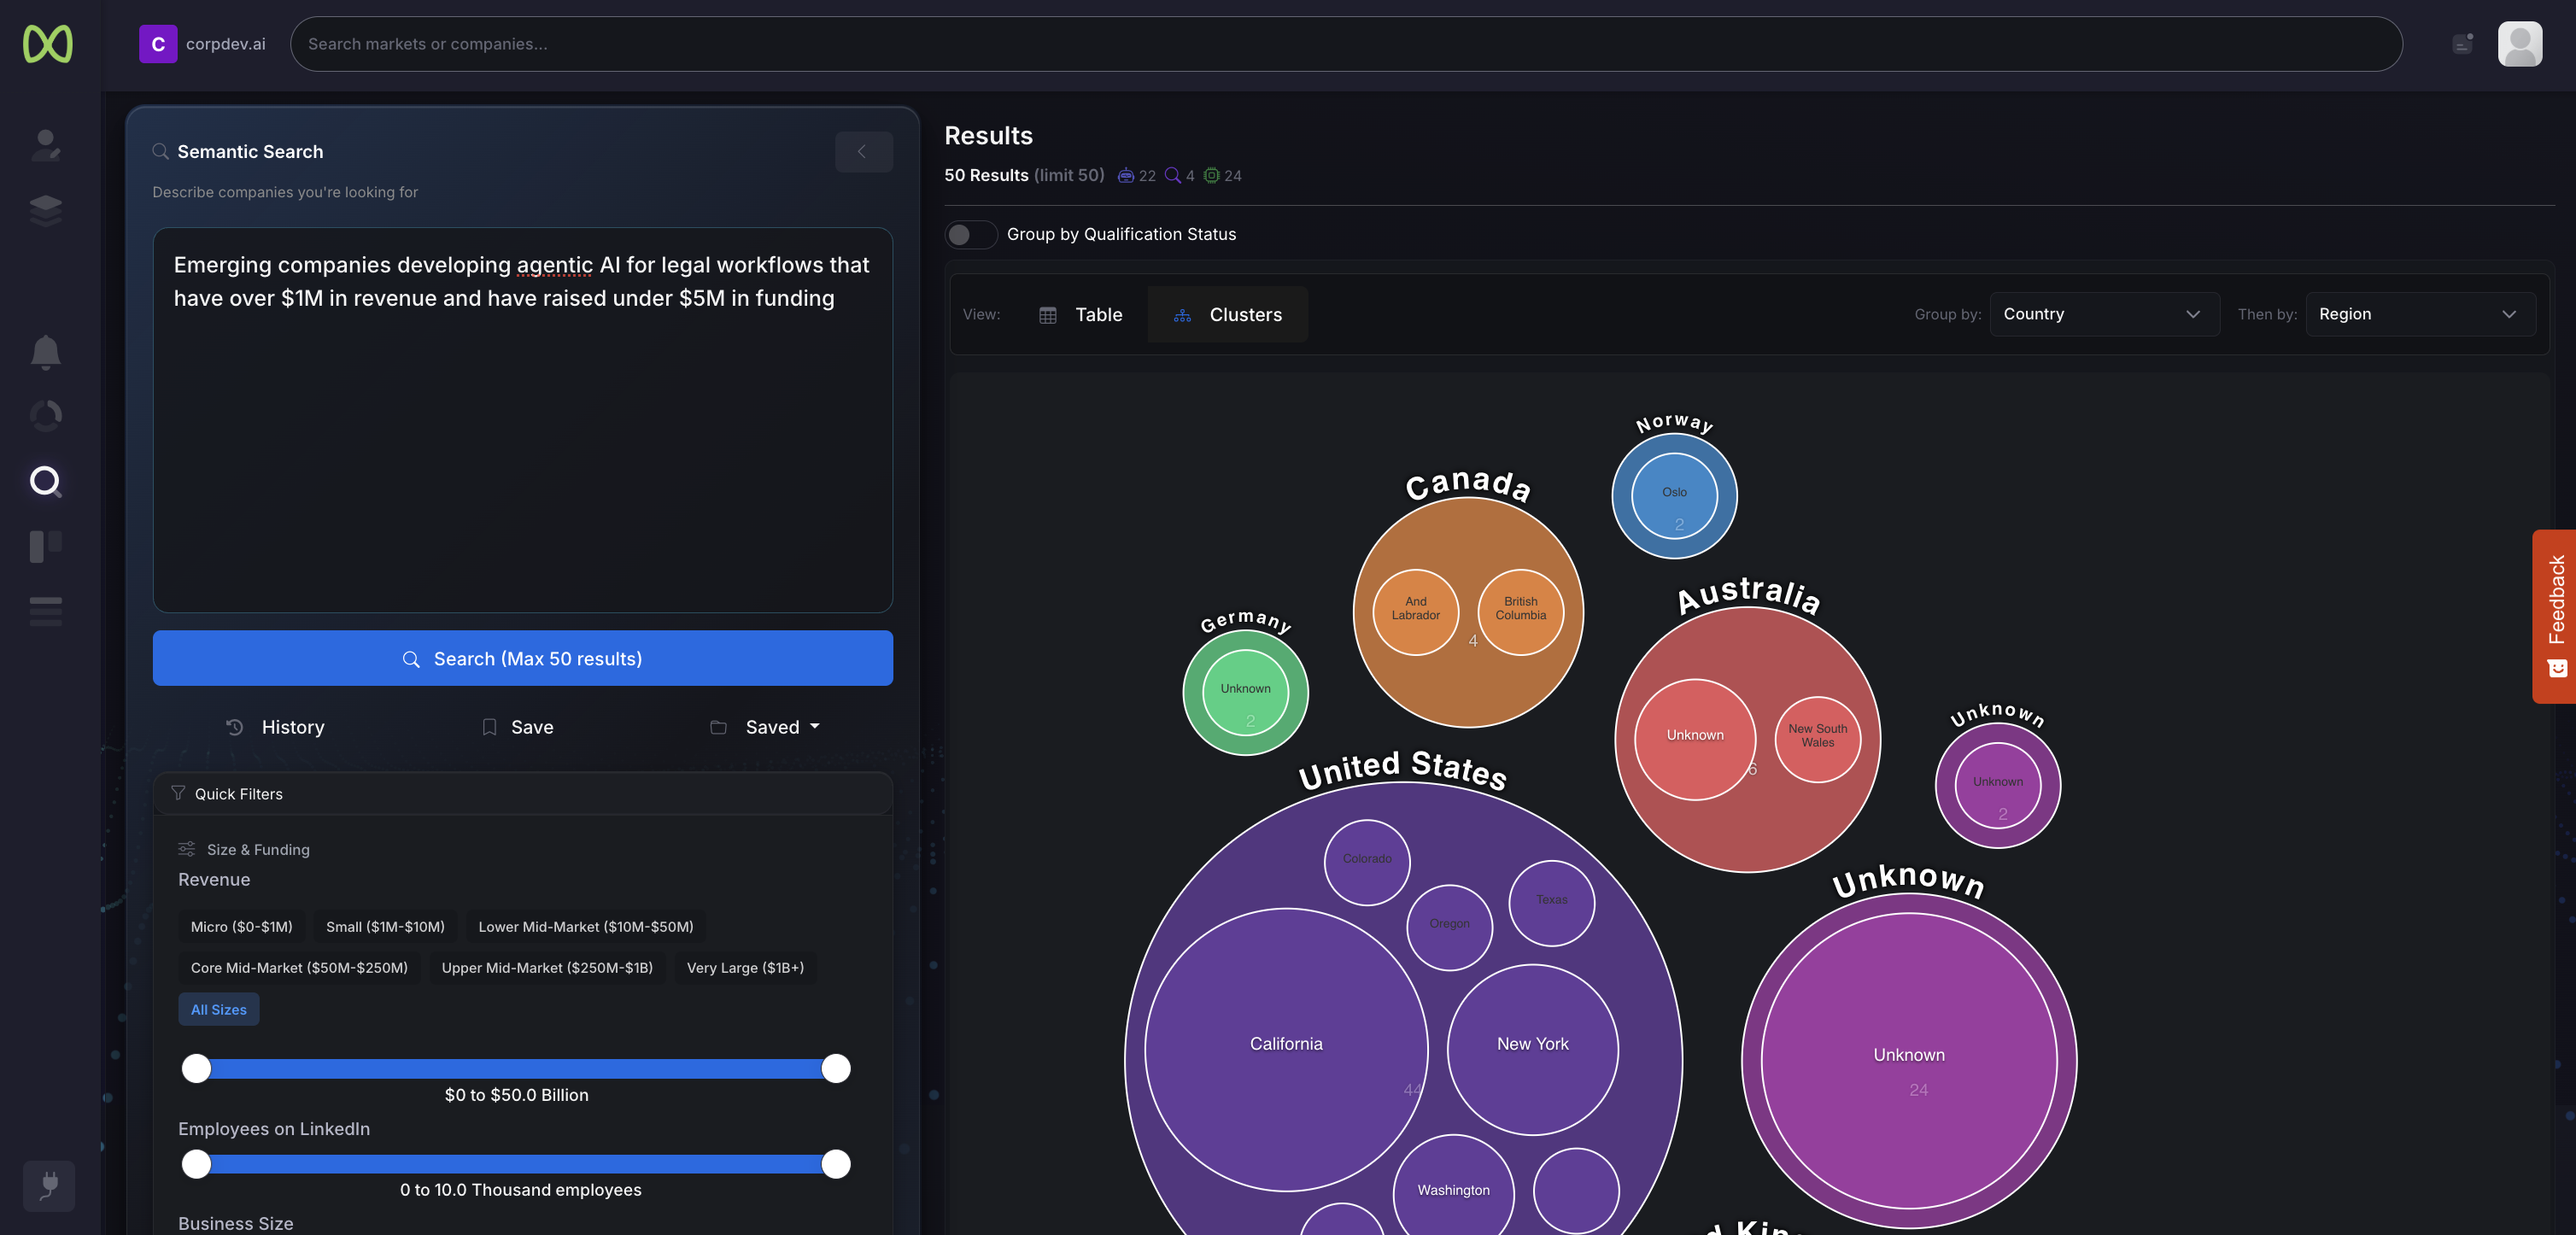This screenshot has width=2576, height=1235.
Task: Toggle the Micro ($0-$1M) revenue filter
Action: [241, 926]
